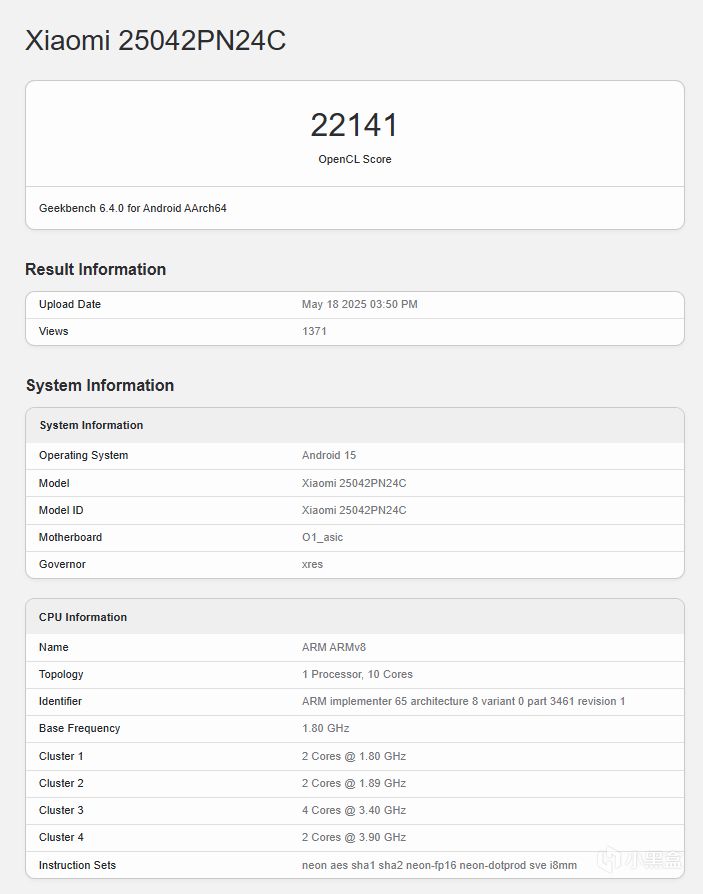Click the Identifier label
The width and height of the screenshot is (703, 894).
pos(60,701)
